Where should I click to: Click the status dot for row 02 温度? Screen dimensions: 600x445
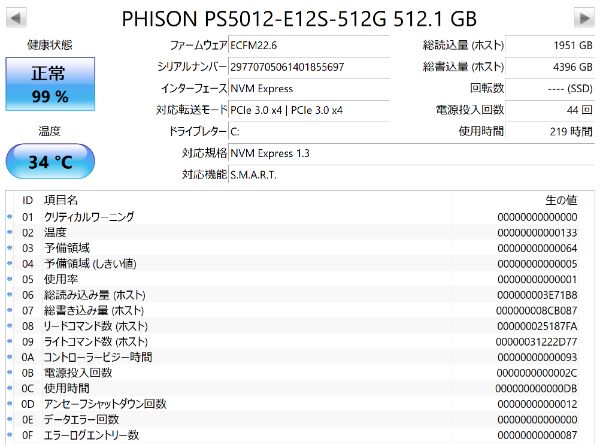tap(10, 232)
